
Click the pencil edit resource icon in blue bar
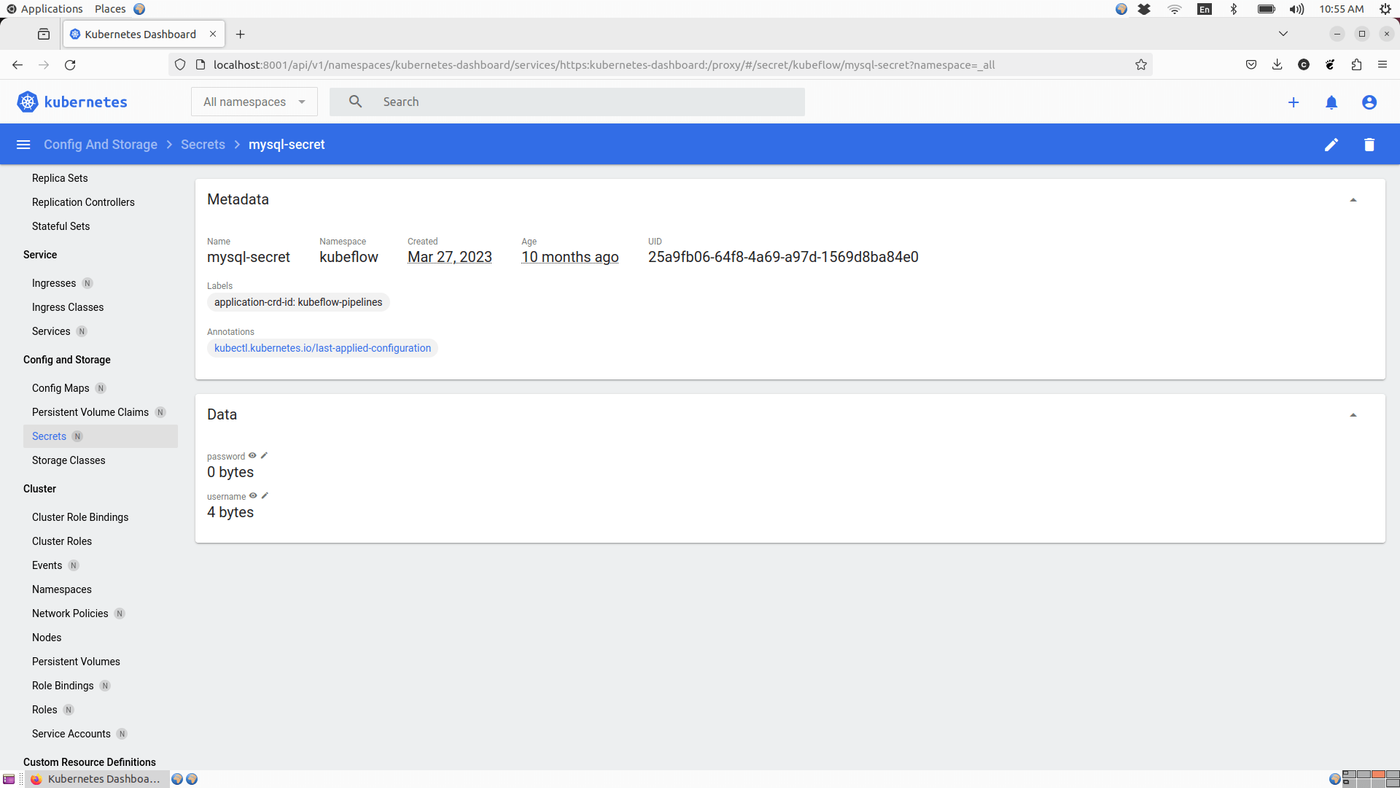1331,145
